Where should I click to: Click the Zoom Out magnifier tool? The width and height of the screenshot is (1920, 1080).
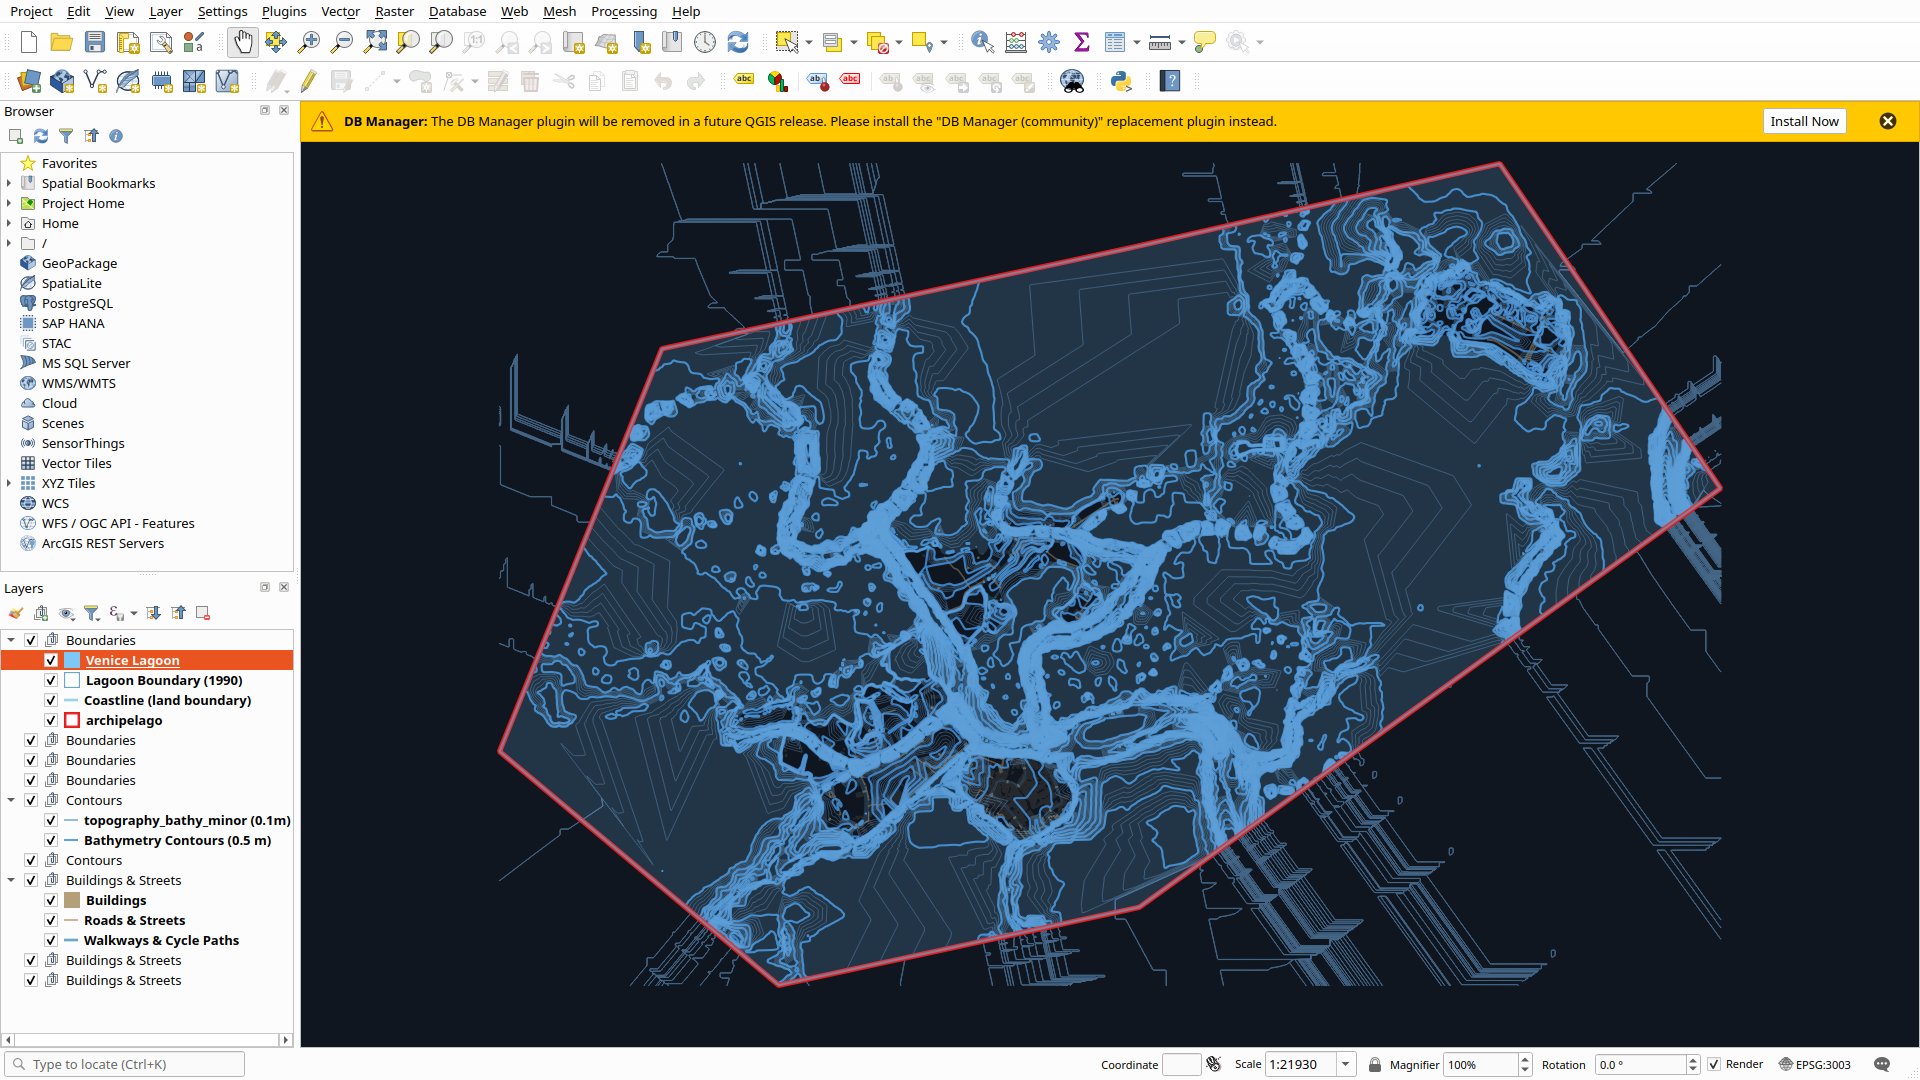pyautogui.click(x=342, y=42)
